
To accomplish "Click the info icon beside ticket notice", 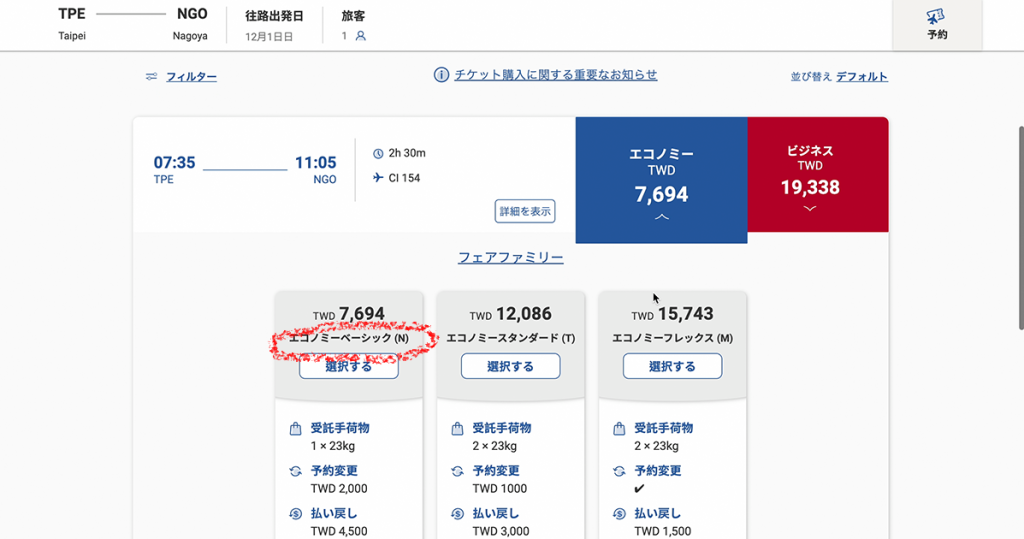I will pos(441,75).
